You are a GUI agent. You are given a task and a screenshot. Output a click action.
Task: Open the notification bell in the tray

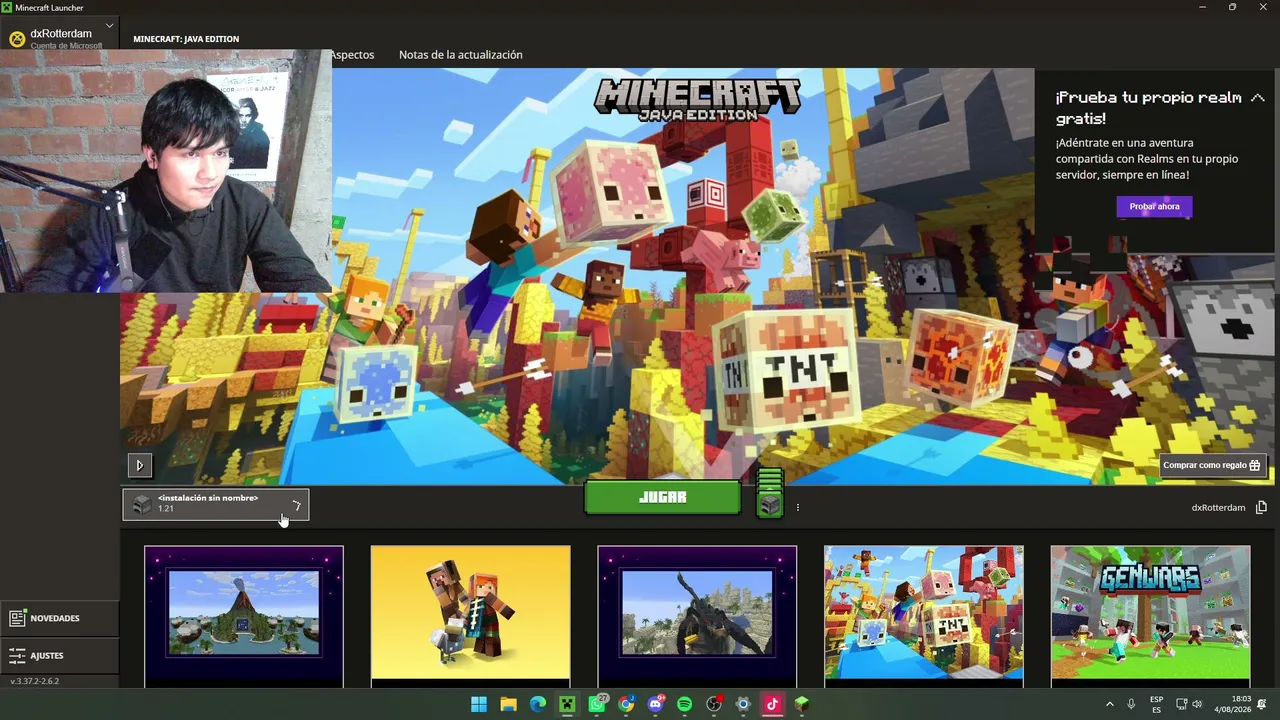click(x=1263, y=704)
